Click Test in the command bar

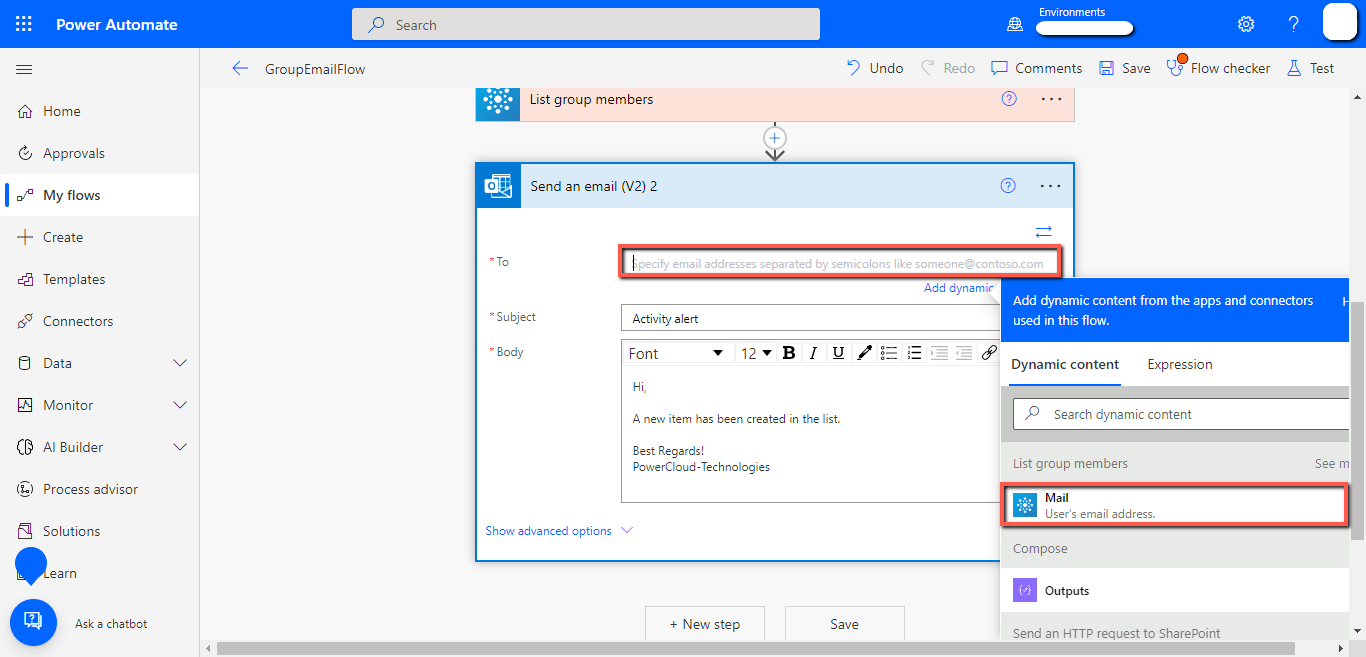point(1310,68)
